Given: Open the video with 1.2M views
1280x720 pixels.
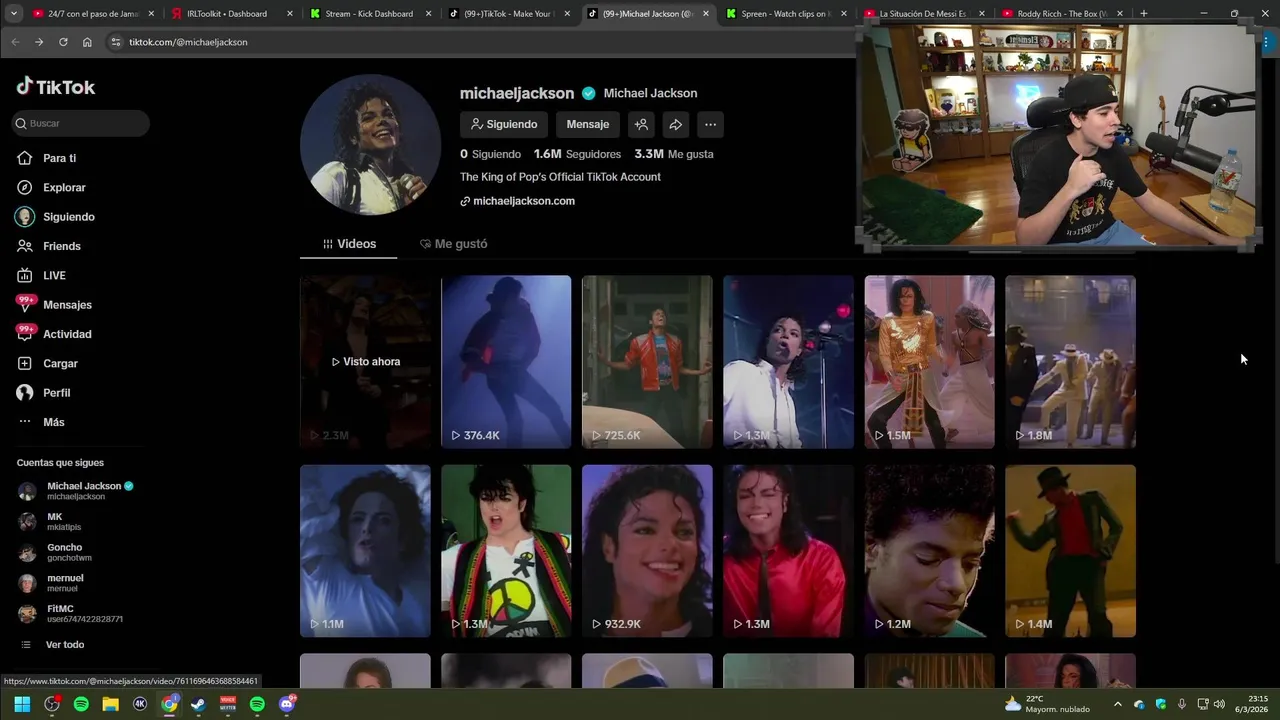Looking at the screenshot, I should pyautogui.click(x=929, y=551).
